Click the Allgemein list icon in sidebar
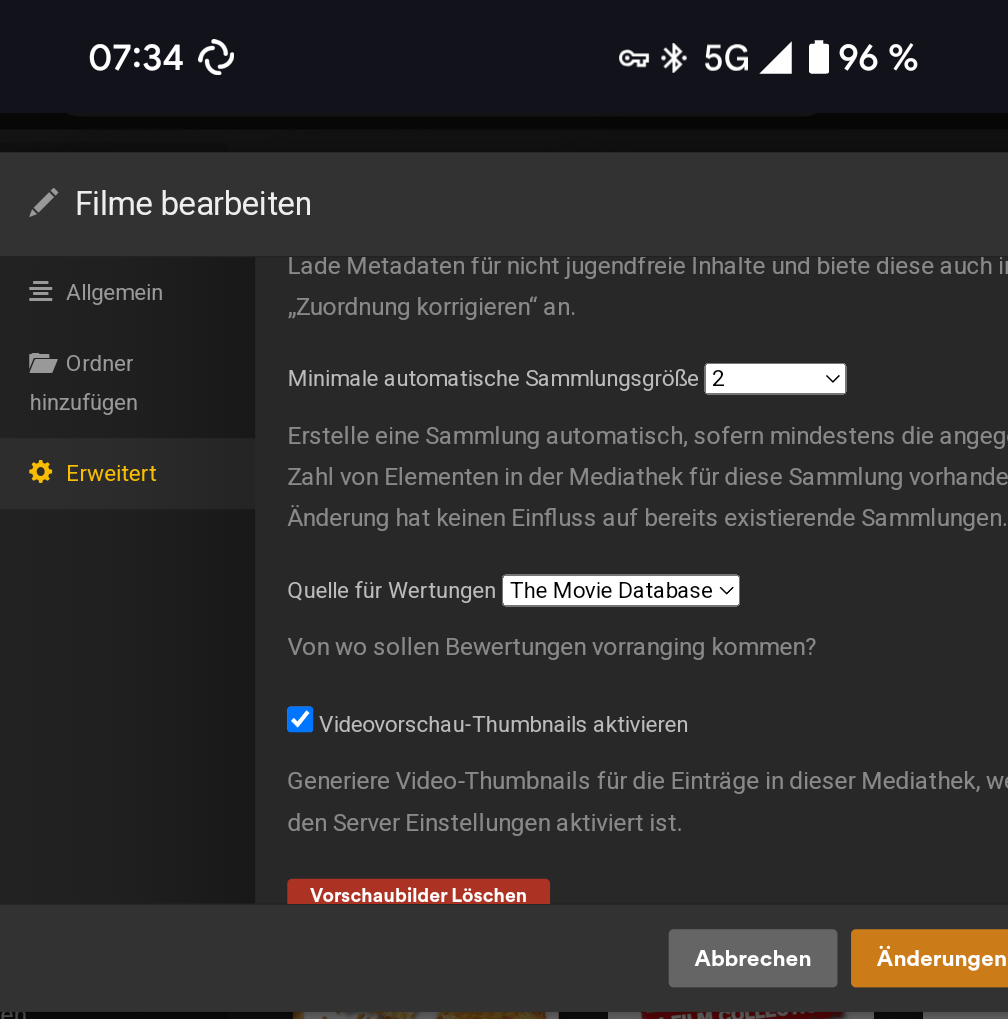The width and height of the screenshot is (1008, 1019). point(40,292)
